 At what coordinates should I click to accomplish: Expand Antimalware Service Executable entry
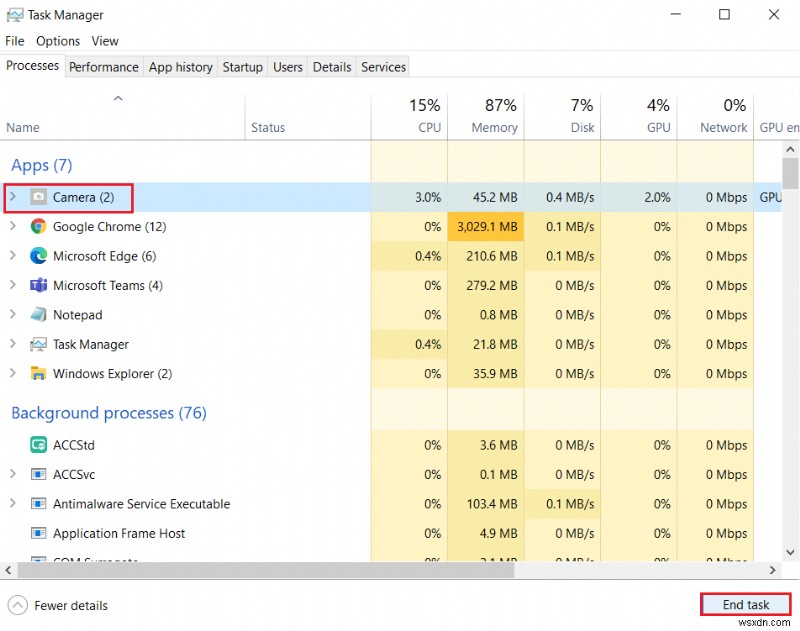[13, 504]
